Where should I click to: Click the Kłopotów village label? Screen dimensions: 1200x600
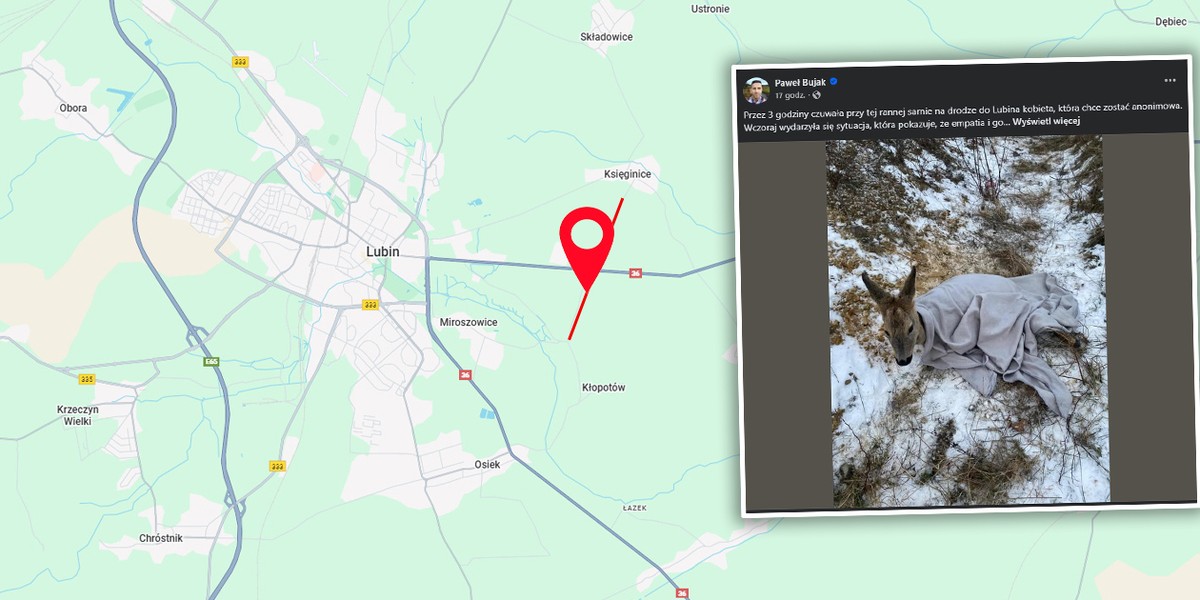point(603,387)
